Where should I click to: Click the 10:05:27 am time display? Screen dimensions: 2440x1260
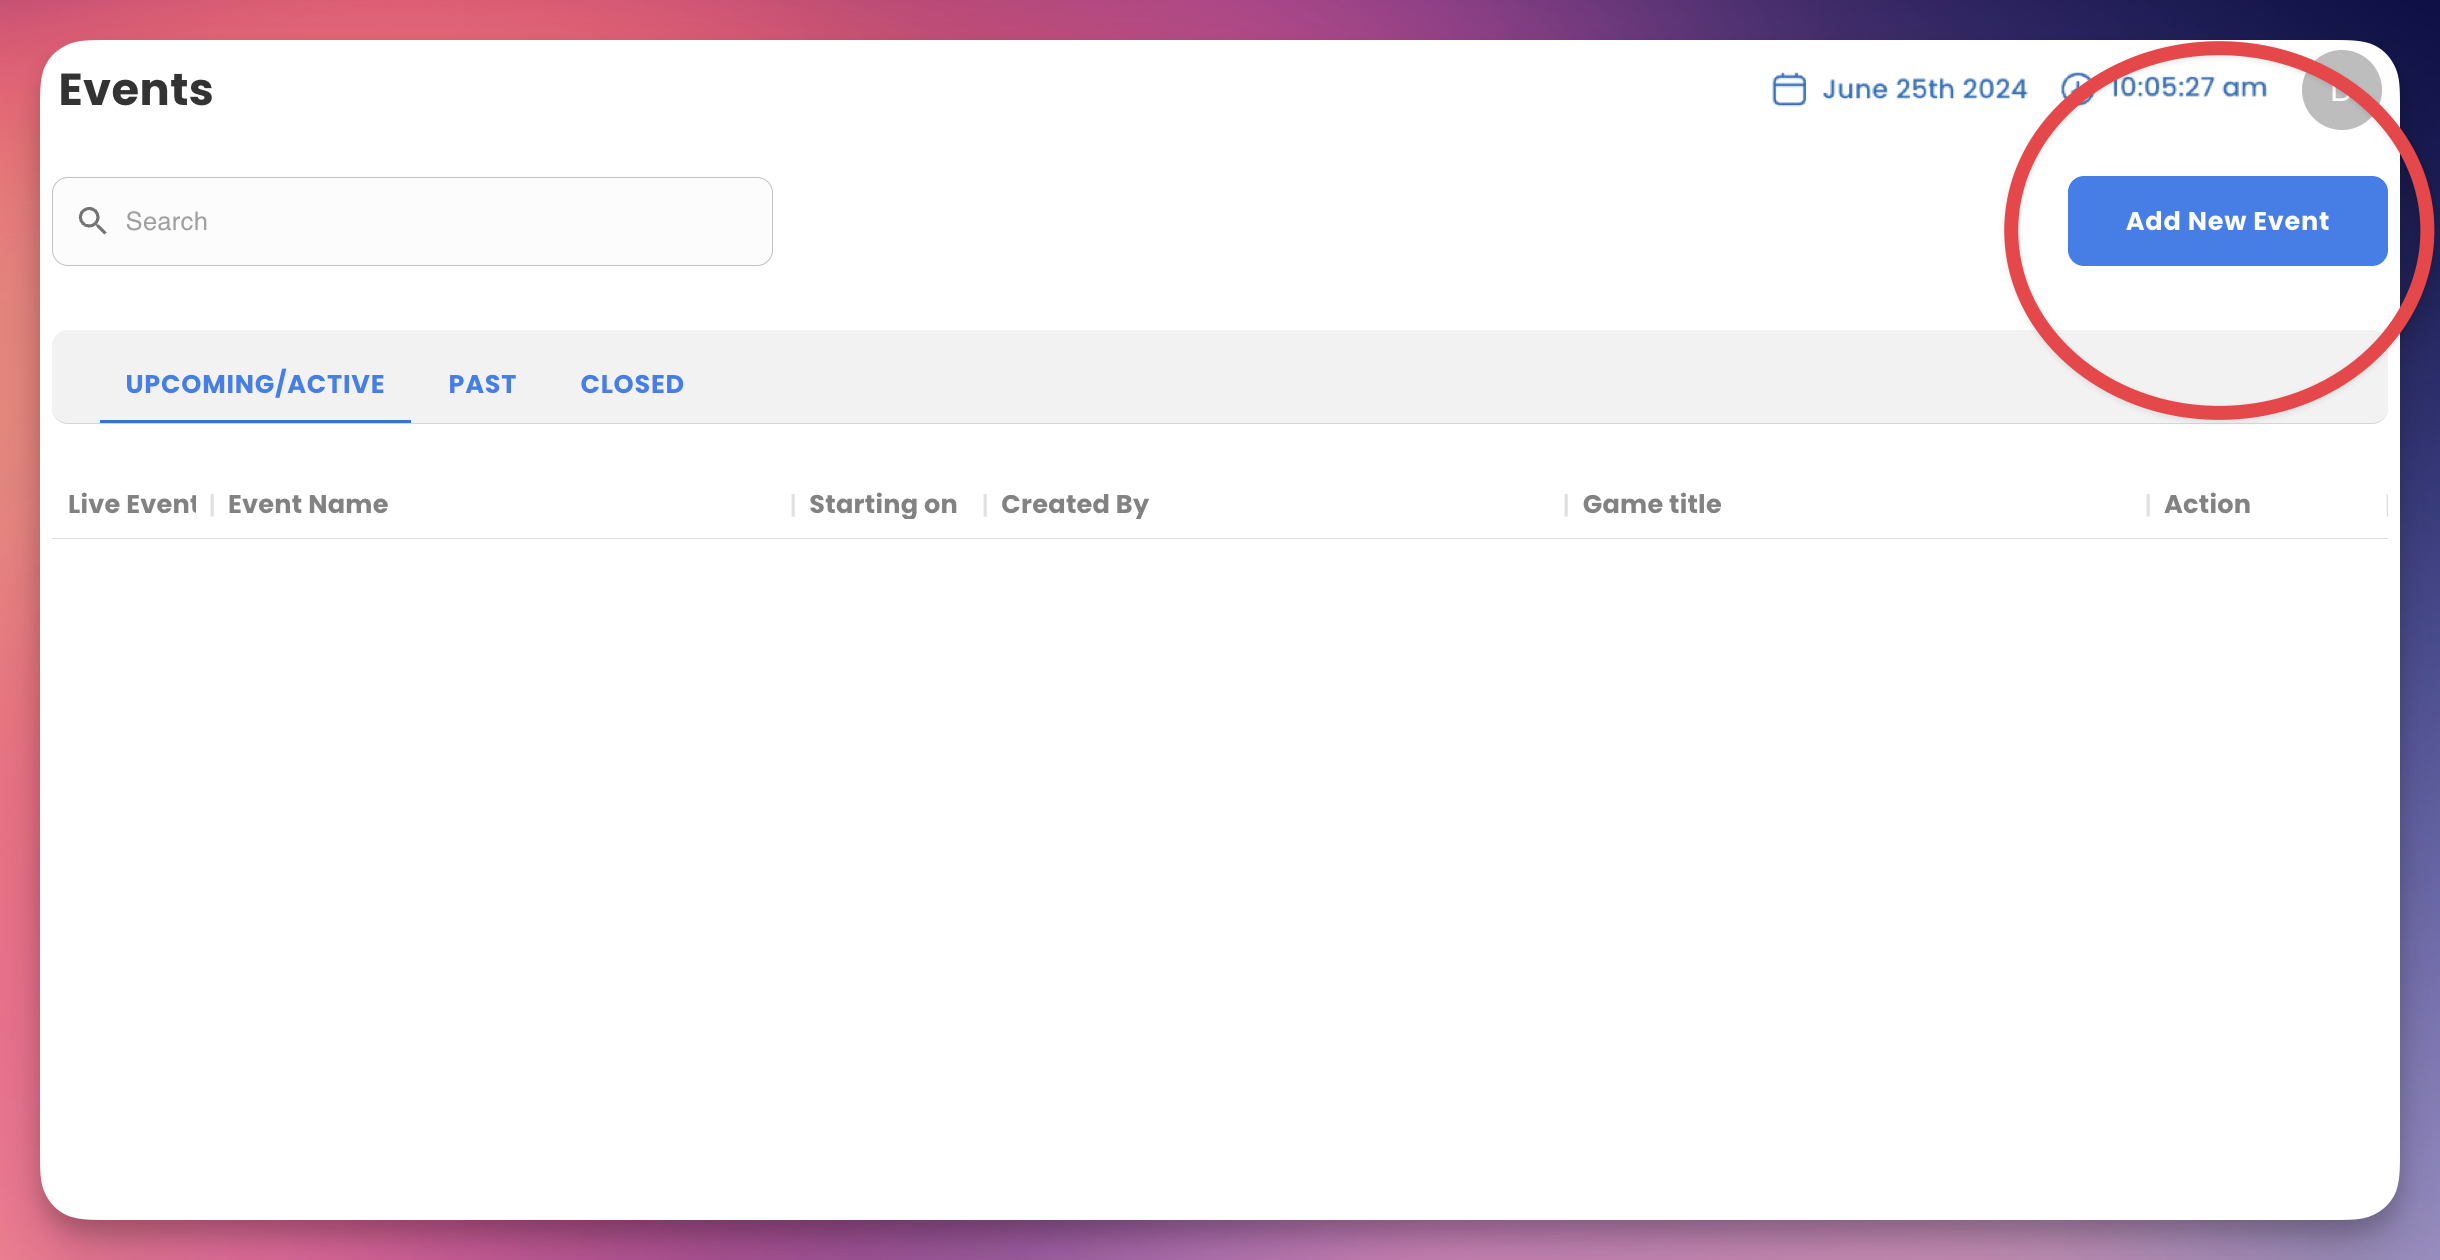click(x=2188, y=88)
